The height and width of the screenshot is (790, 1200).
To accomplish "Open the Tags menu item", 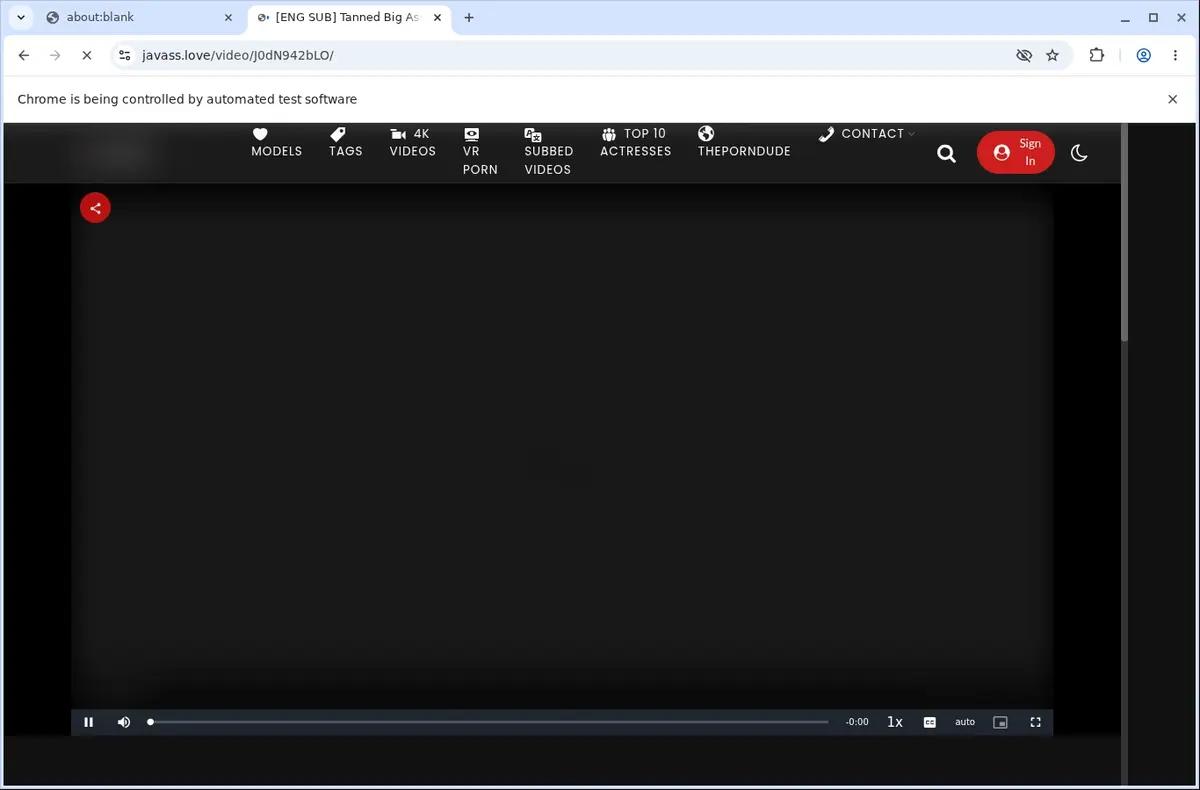I will click(346, 142).
